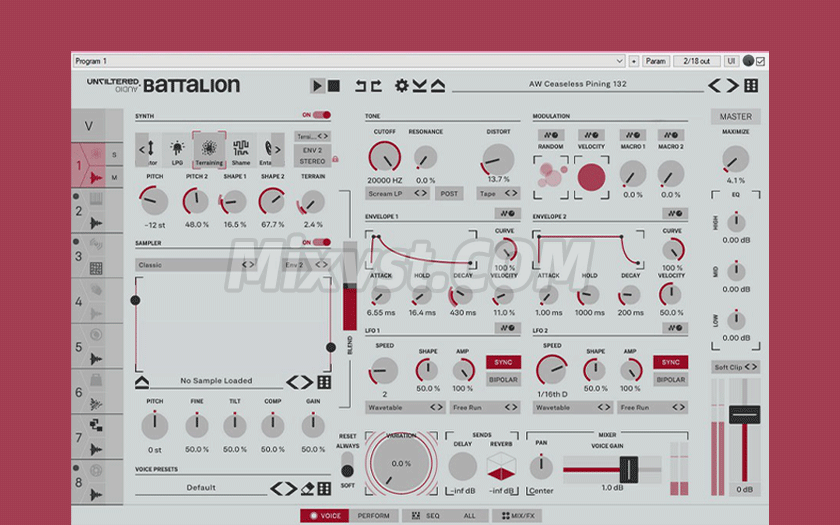Click the POST button in Tone section

click(447, 193)
